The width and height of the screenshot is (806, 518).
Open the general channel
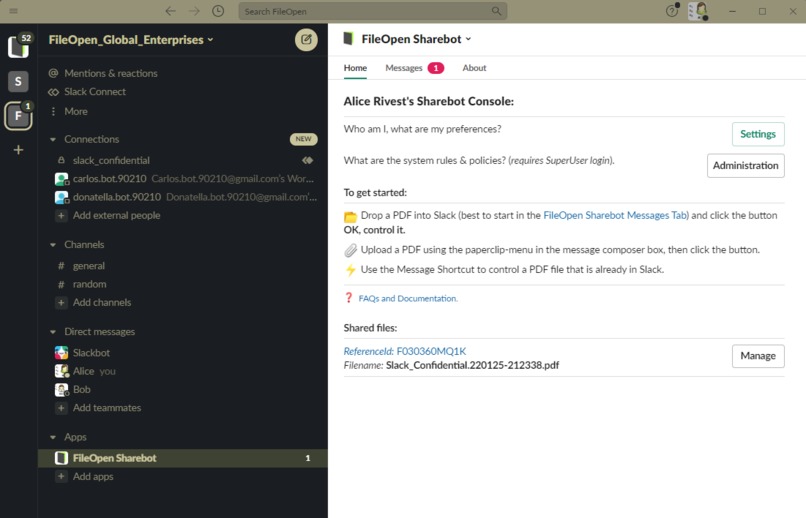[x=89, y=266]
